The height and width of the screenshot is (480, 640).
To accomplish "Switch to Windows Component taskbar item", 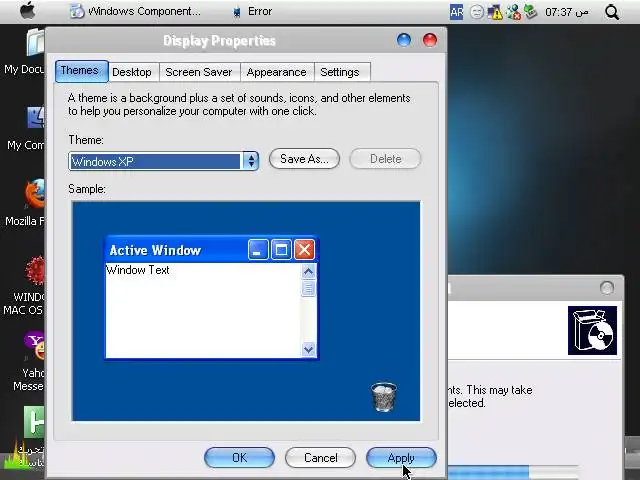I will pos(135,11).
